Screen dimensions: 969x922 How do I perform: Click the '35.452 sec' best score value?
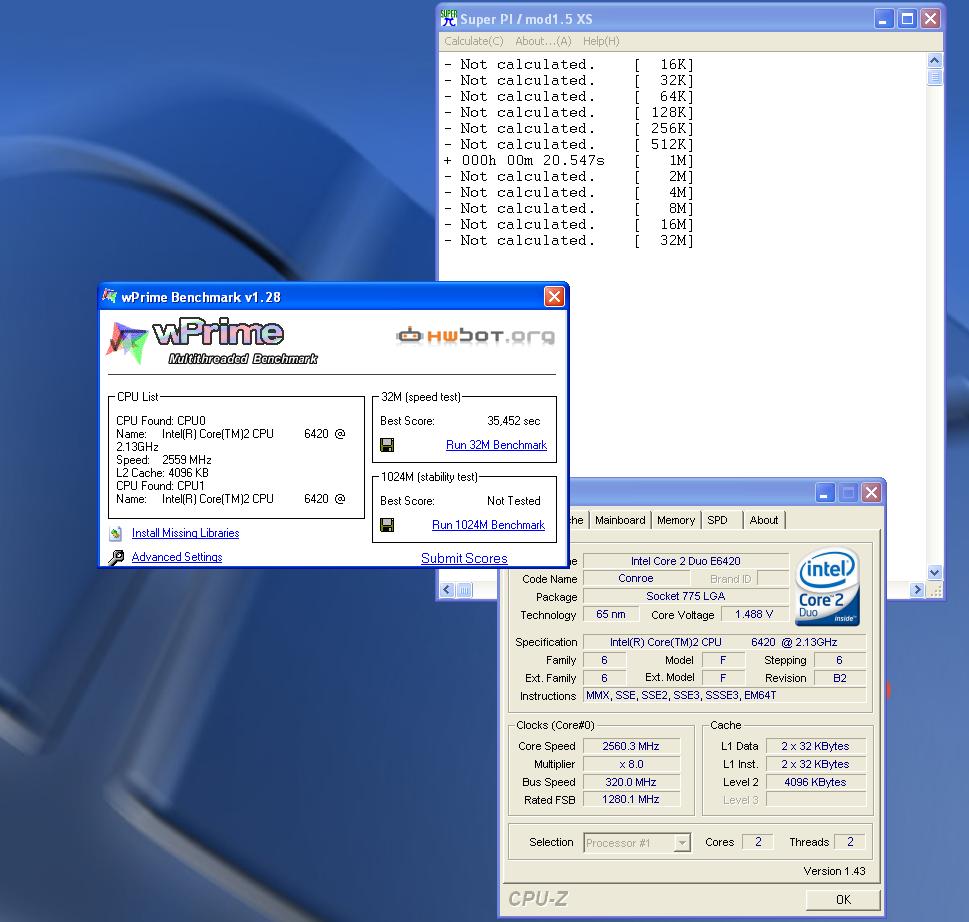coord(514,421)
